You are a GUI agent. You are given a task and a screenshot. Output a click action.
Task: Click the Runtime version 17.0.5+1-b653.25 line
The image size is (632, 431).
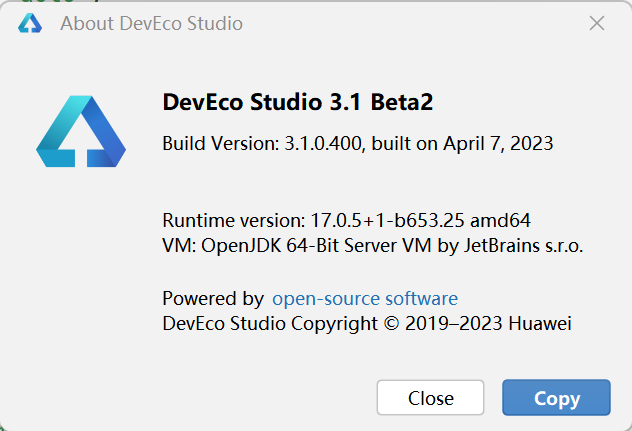[x=347, y=221]
